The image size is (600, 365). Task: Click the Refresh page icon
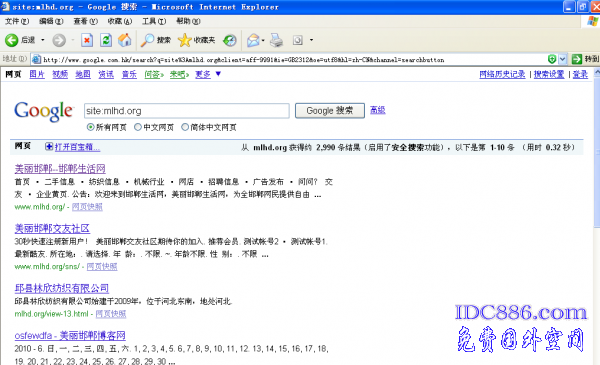[106, 40]
